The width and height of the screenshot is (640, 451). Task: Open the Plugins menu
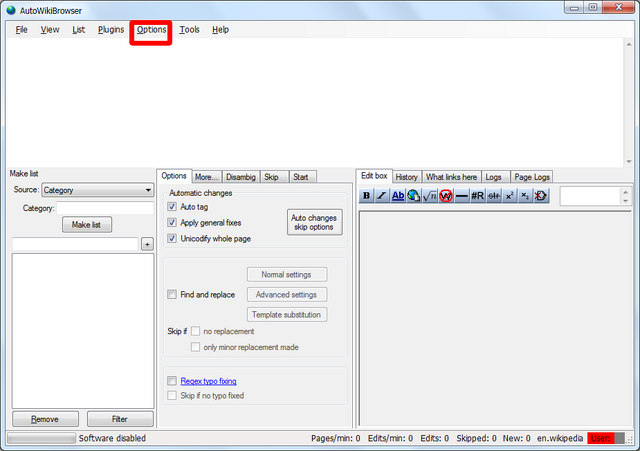(x=111, y=30)
